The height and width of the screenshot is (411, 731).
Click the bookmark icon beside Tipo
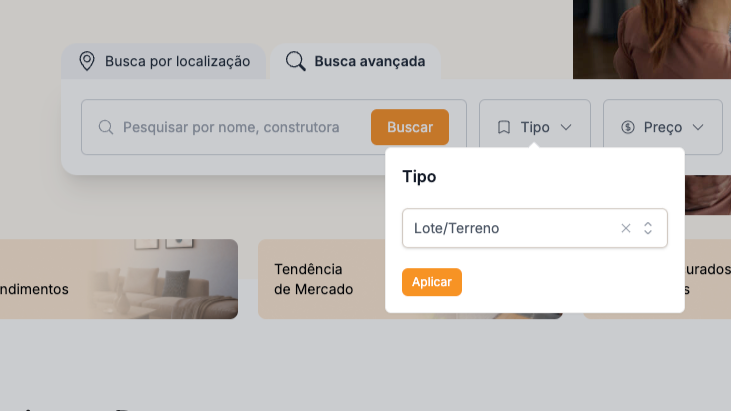coord(503,127)
